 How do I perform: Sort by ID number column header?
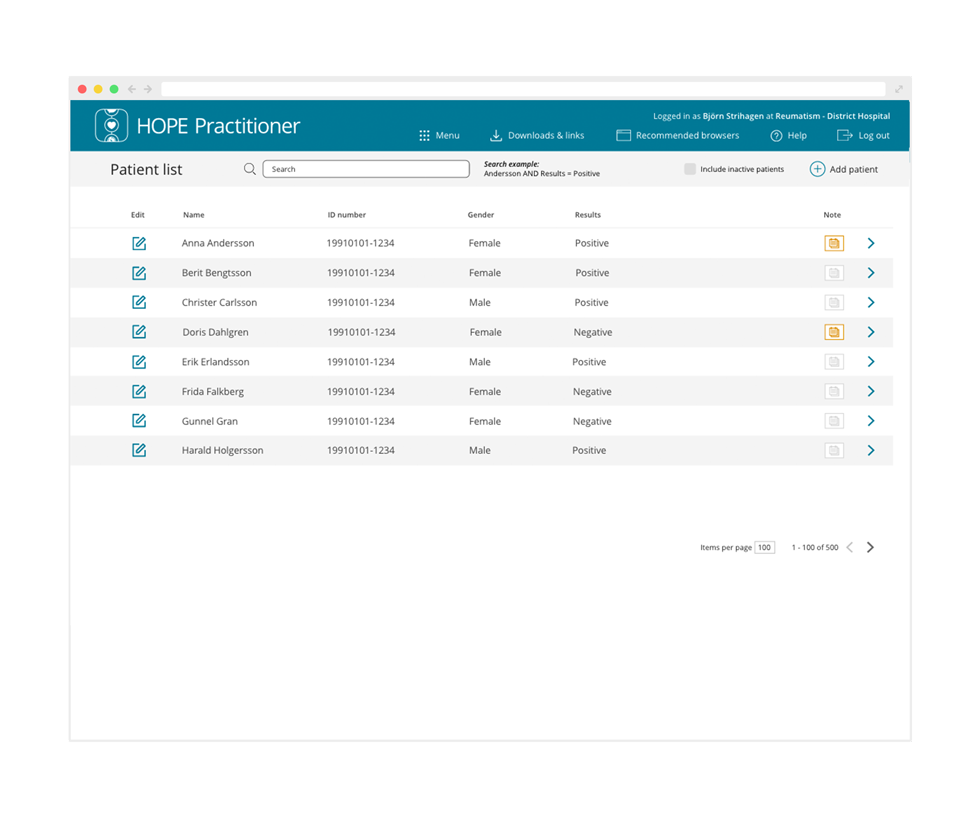tap(347, 215)
